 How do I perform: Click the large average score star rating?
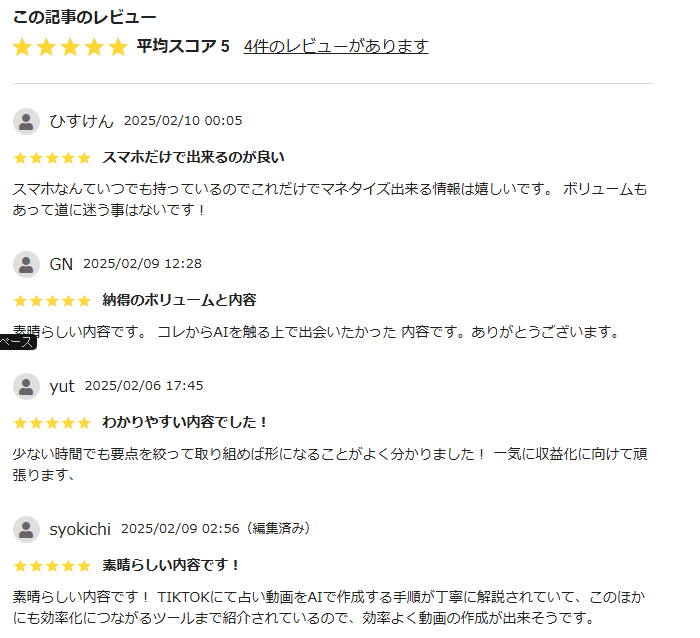point(71,47)
